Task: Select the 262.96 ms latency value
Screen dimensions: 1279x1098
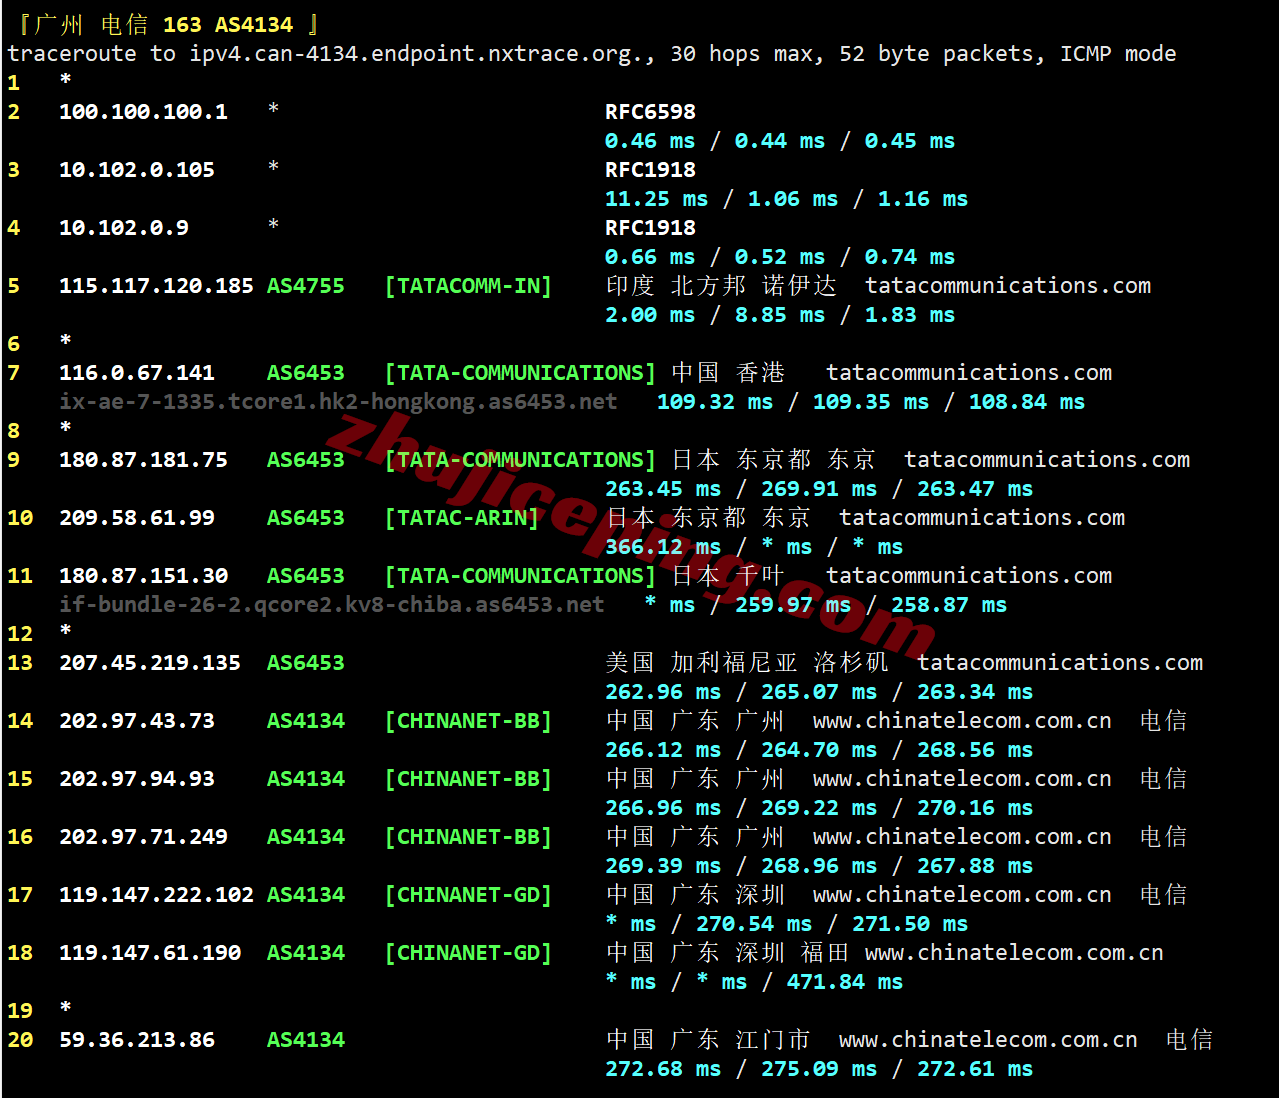Action: point(662,692)
